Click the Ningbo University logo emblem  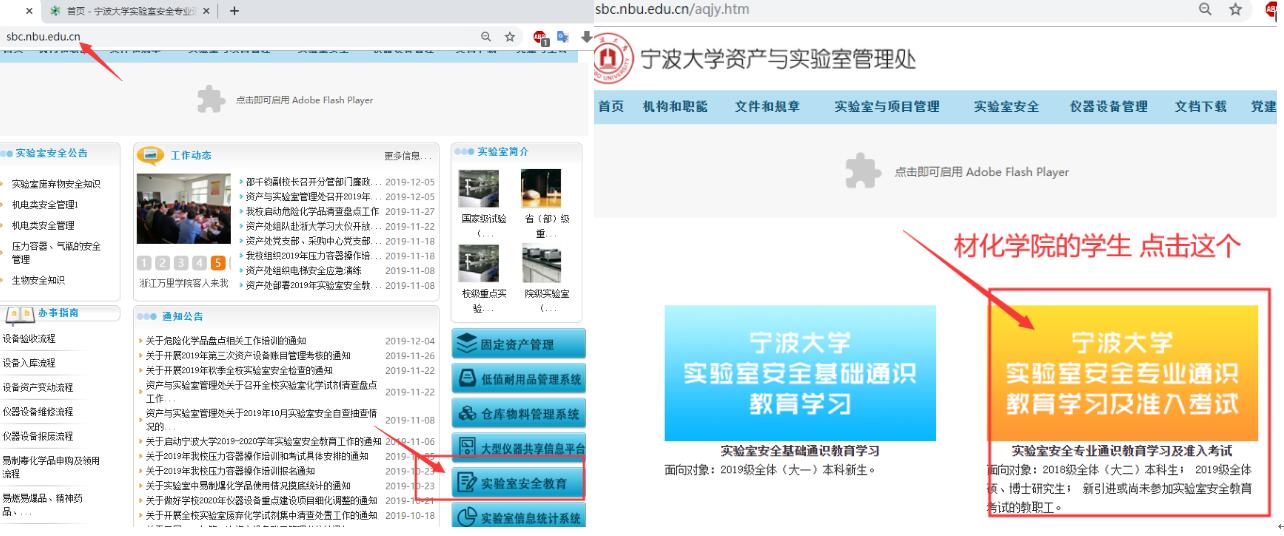(x=614, y=59)
